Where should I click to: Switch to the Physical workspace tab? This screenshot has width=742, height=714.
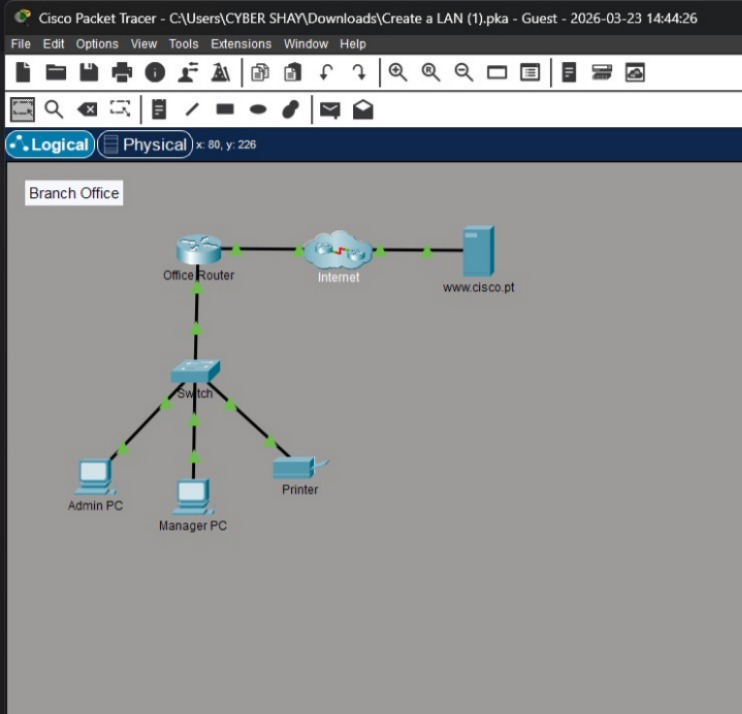(x=145, y=144)
